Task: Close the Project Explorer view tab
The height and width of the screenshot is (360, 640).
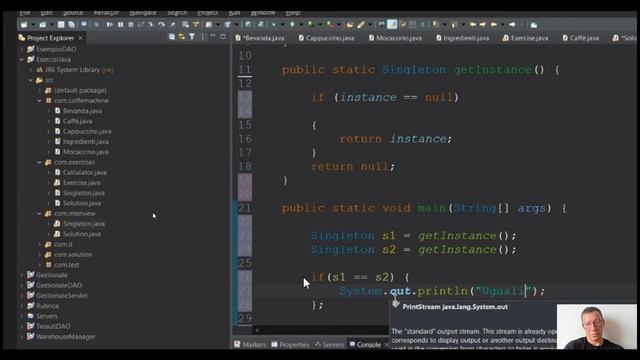Action: (81, 38)
